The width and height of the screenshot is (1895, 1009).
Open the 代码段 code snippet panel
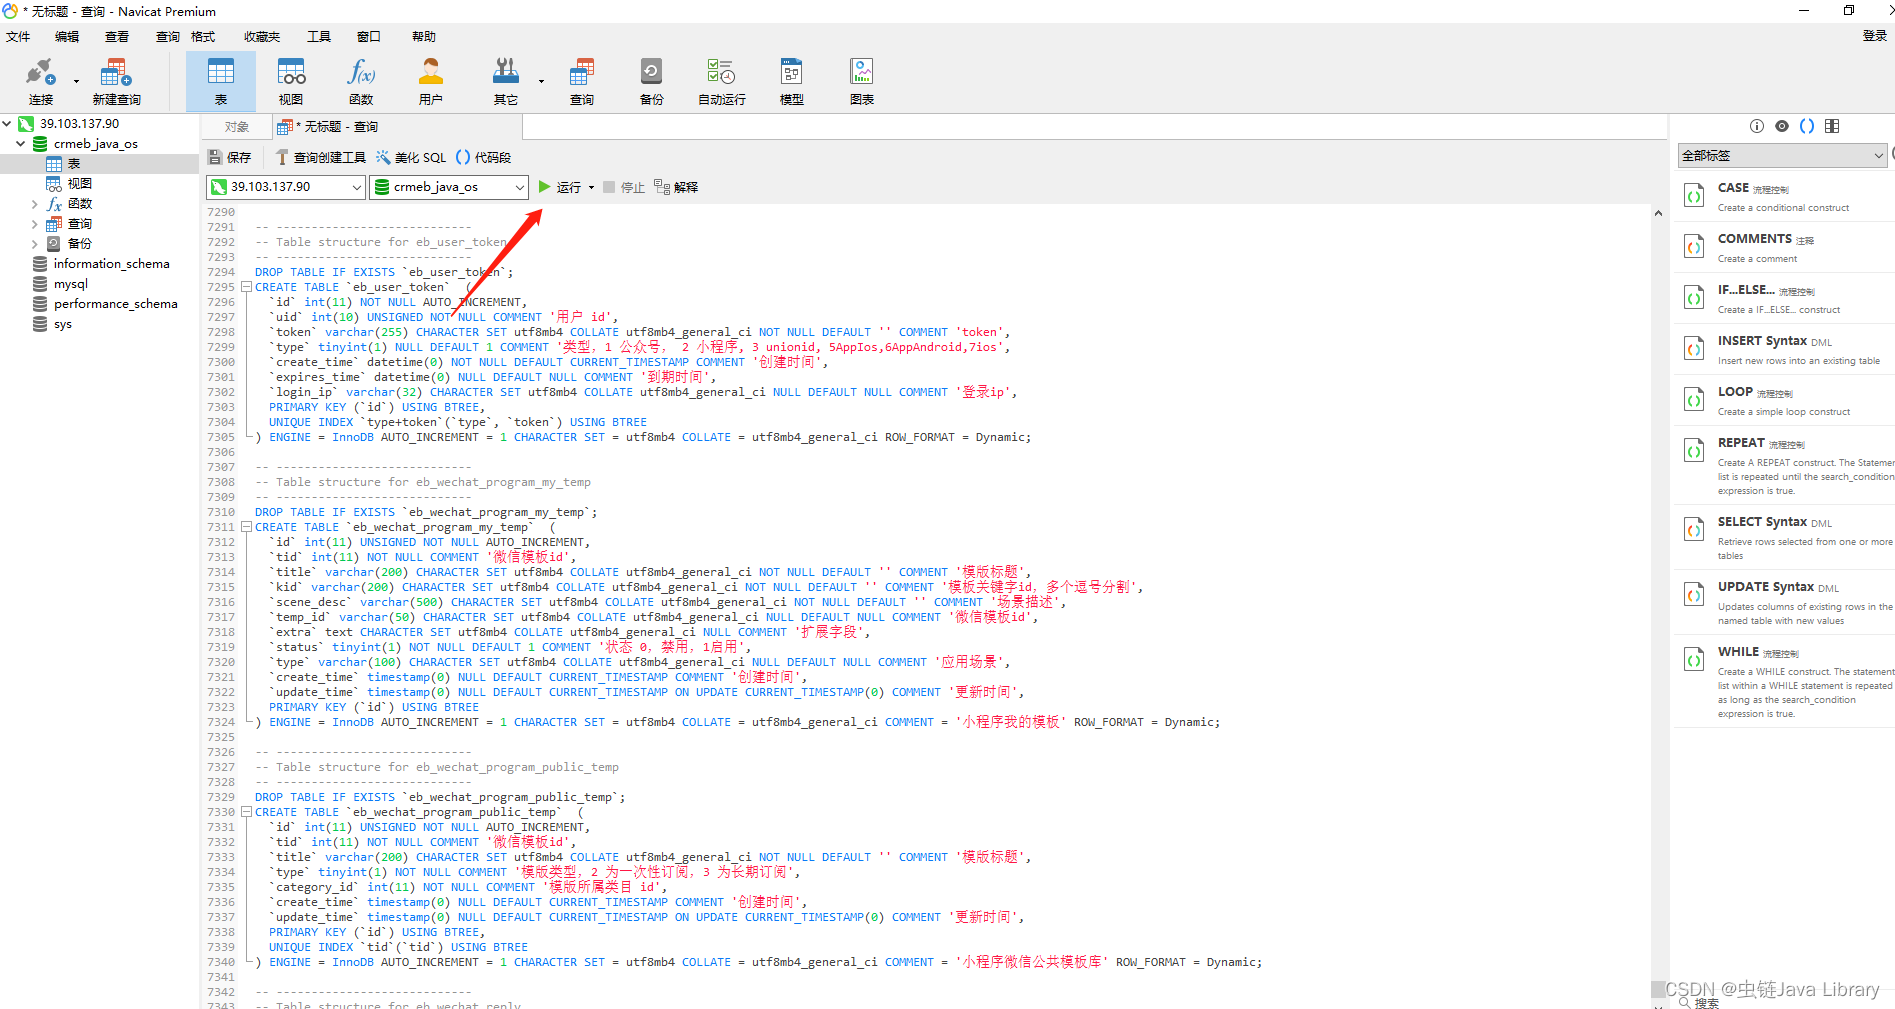pos(484,157)
